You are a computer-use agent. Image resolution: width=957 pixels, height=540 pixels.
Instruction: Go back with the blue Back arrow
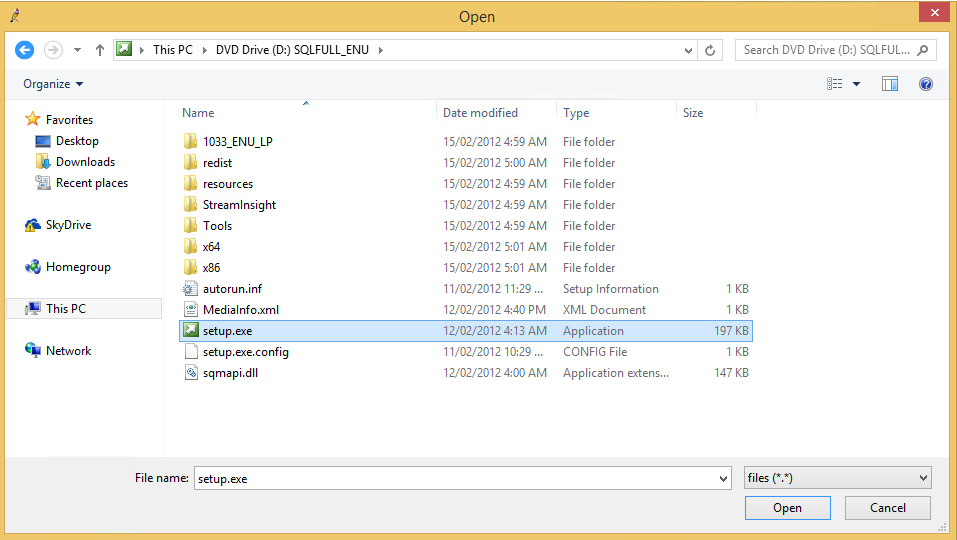point(24,50)
